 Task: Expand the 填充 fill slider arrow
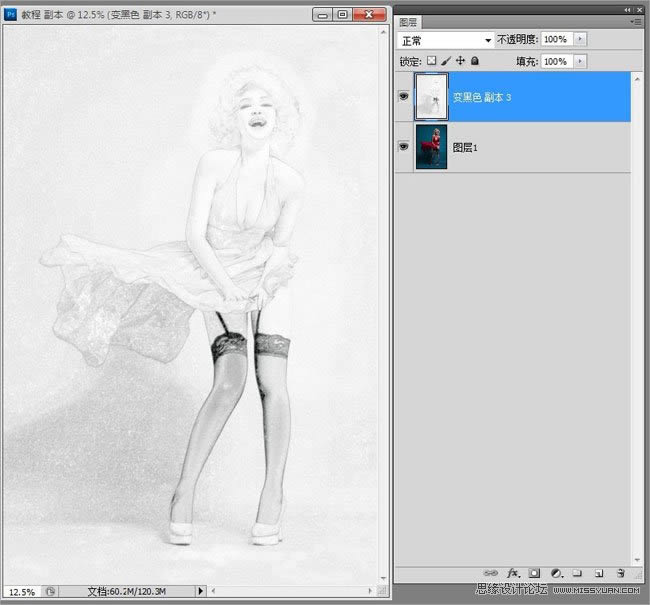581,61
